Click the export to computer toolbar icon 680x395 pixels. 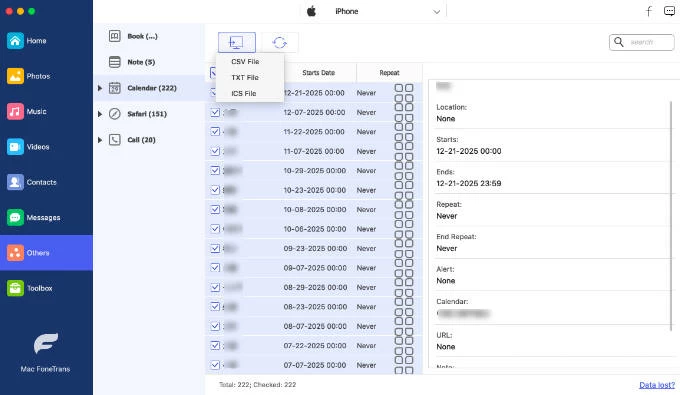[x=237, y=42]
